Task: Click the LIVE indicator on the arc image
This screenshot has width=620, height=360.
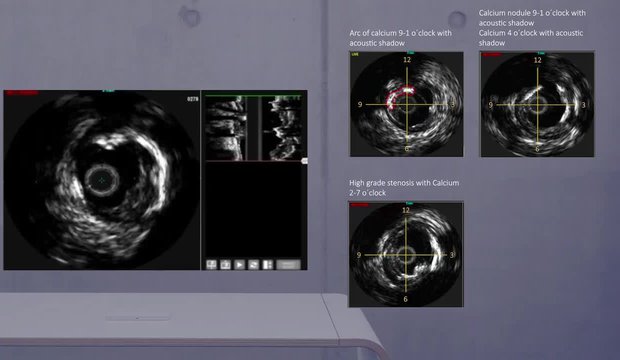Action: [x=355, y=55]
